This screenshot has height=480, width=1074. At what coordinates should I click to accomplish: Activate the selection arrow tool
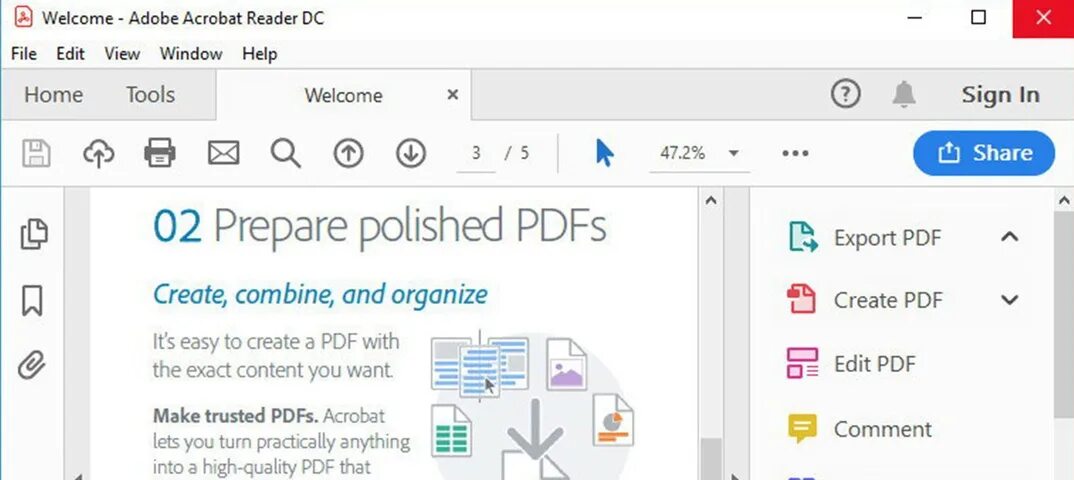pos(604,153)
